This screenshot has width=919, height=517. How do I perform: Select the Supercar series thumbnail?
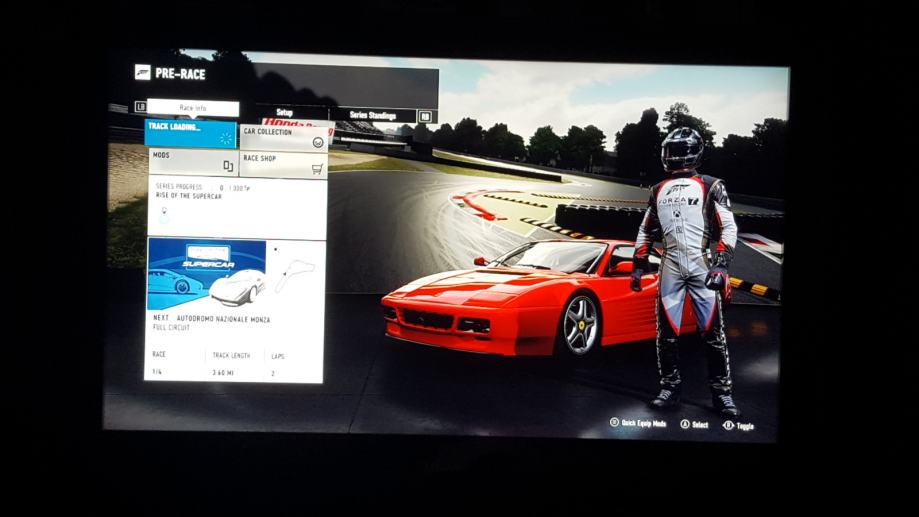[x=207, y=273]
